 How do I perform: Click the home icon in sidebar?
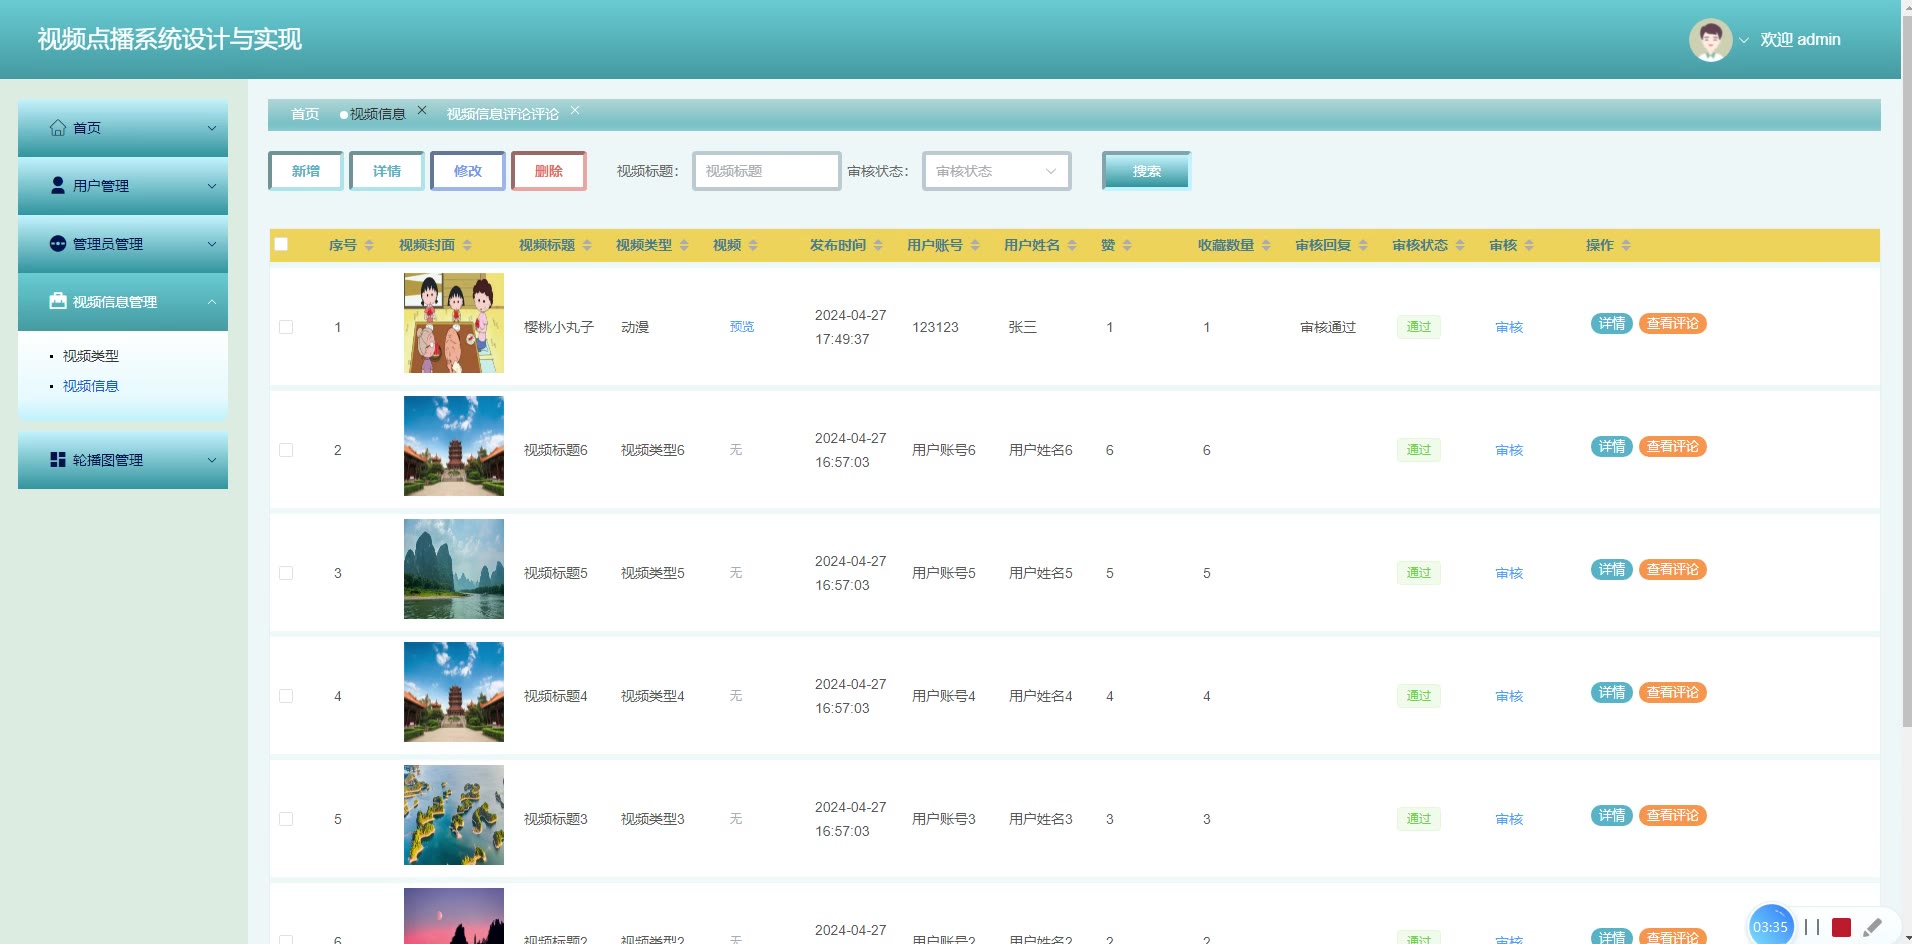pyautogui.click(x=58, y=128)
